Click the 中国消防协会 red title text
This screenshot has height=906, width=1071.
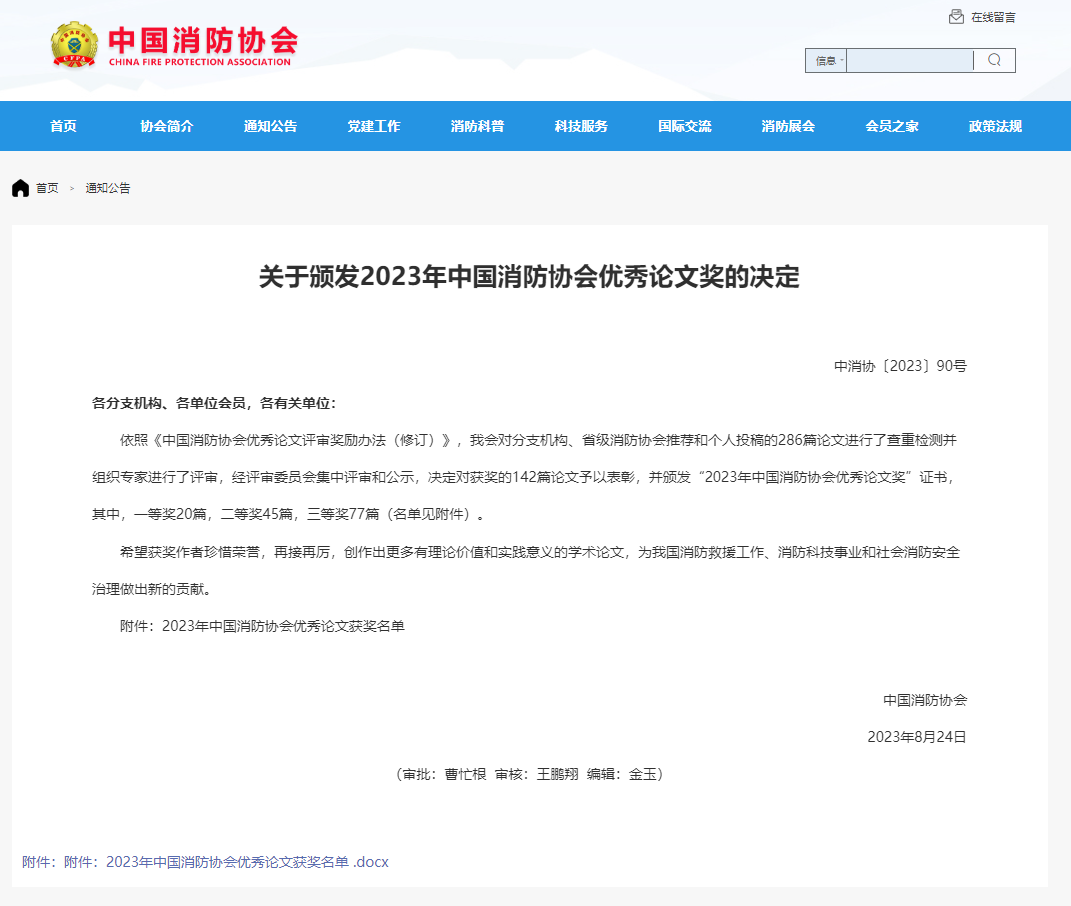(x=203, y=40)
